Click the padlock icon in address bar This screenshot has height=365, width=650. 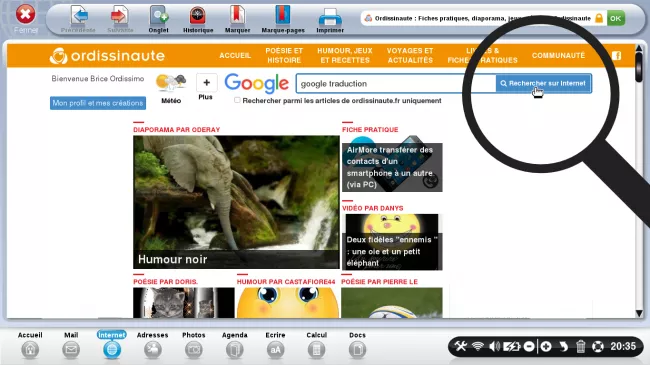(599, 18)
